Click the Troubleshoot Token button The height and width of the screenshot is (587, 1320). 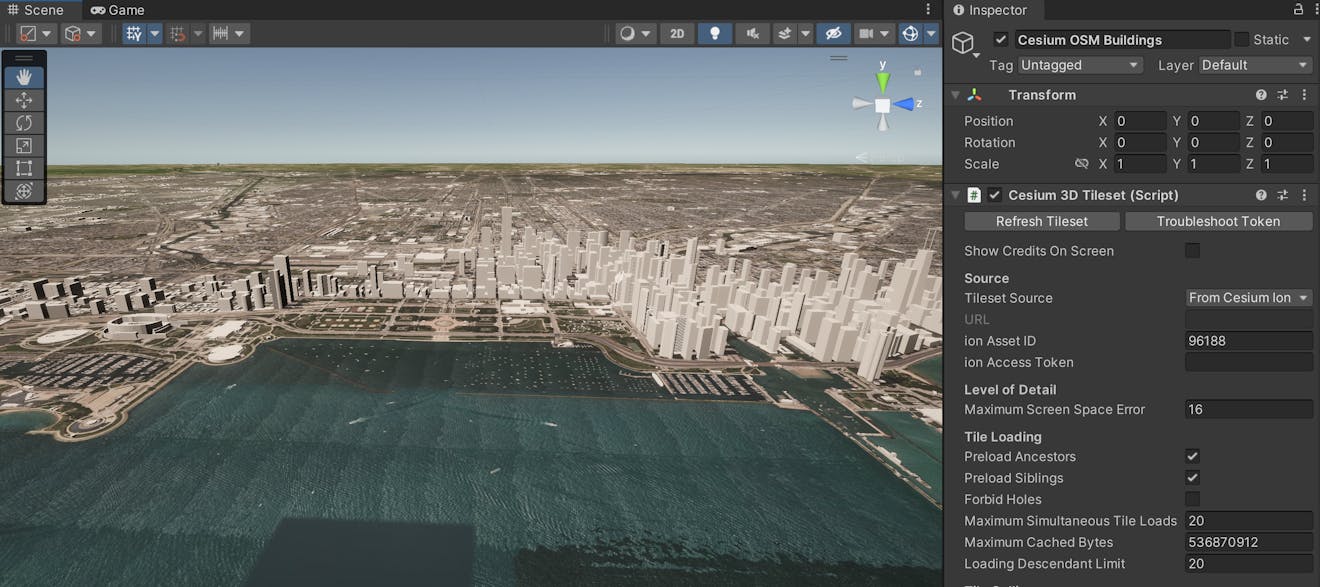pyautogui.click(x=1218, y=220)
